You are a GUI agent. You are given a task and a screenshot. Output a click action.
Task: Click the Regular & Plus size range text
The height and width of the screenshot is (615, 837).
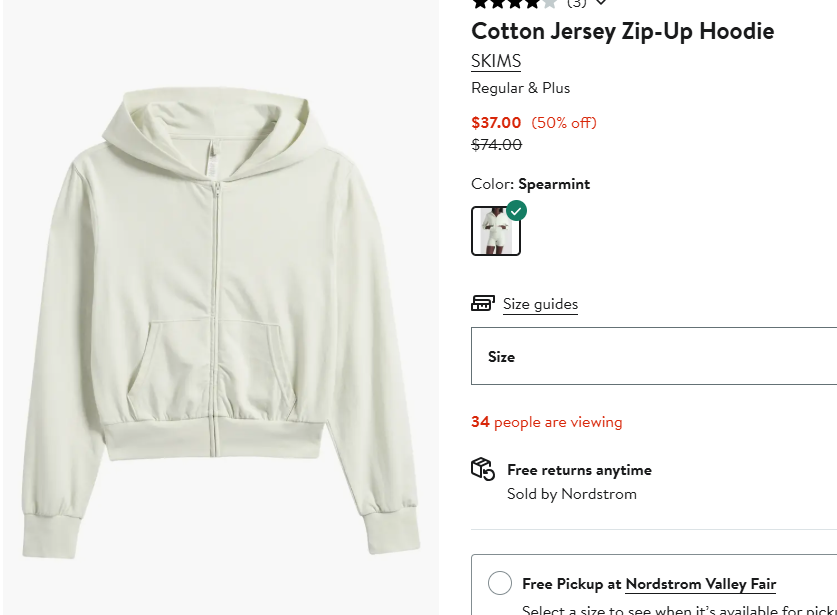tap(520, 88)
